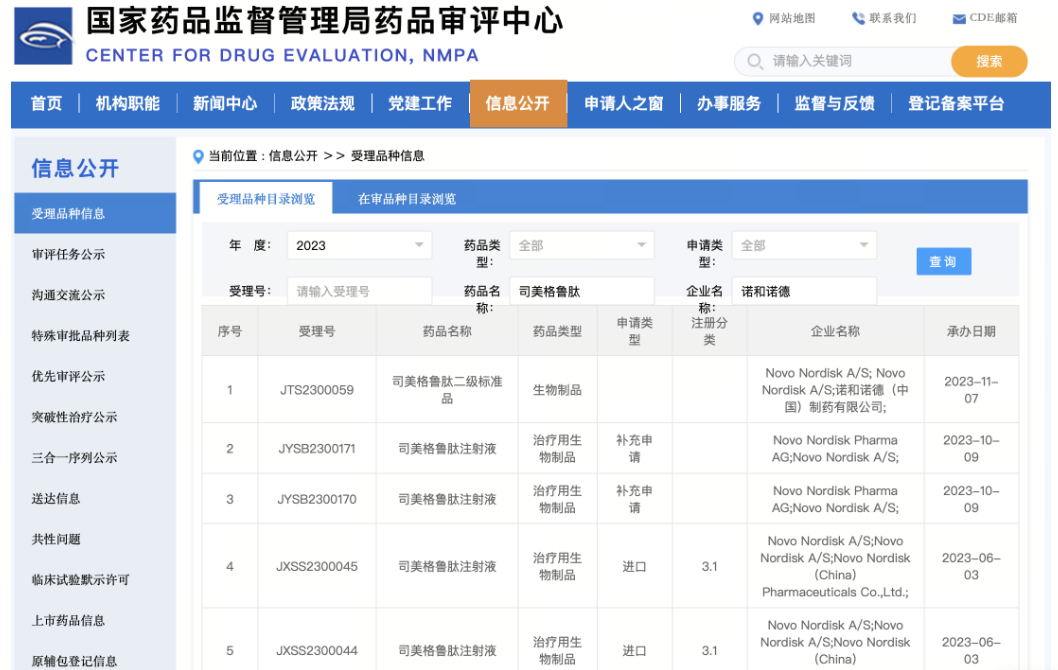1058x670 pixels.
Task: Click the 企业名称 column header
Action: [x=835, y=331]
